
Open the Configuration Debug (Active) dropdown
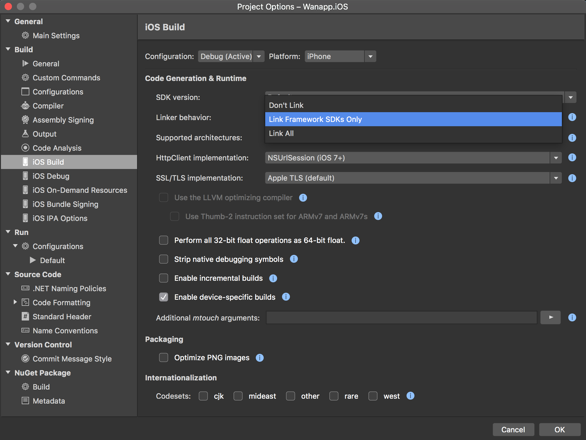[231, 56]
